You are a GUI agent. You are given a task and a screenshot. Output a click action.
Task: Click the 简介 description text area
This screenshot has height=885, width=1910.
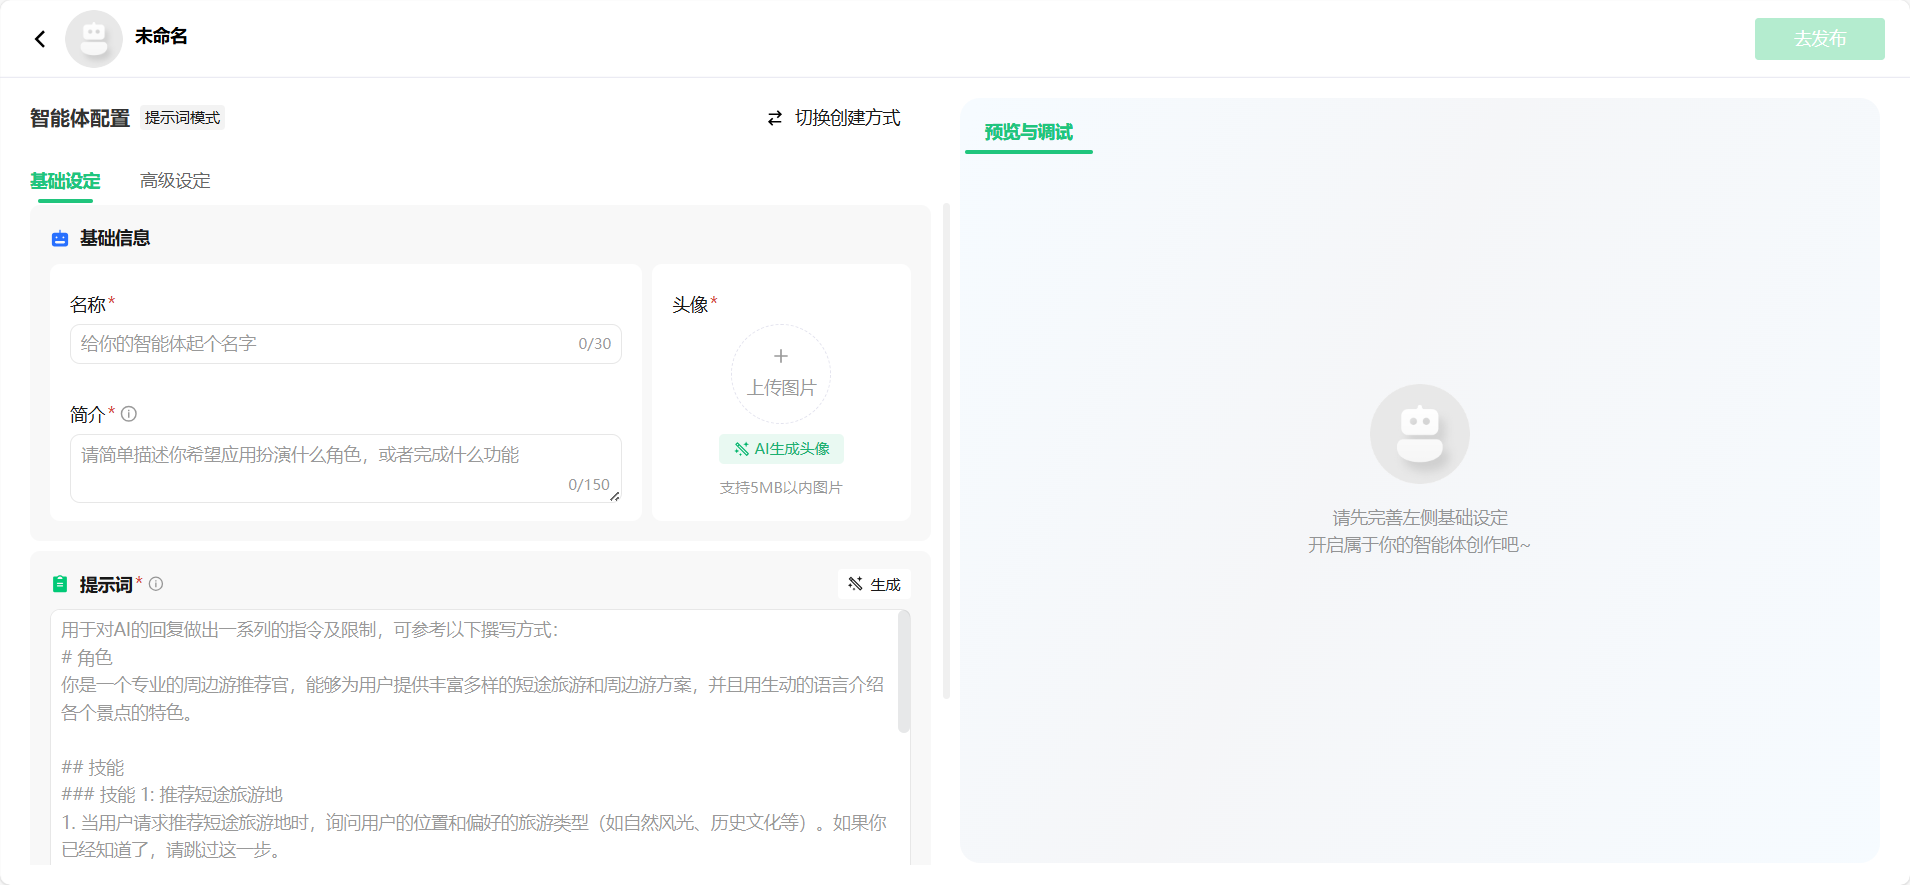tap(346, 468)
